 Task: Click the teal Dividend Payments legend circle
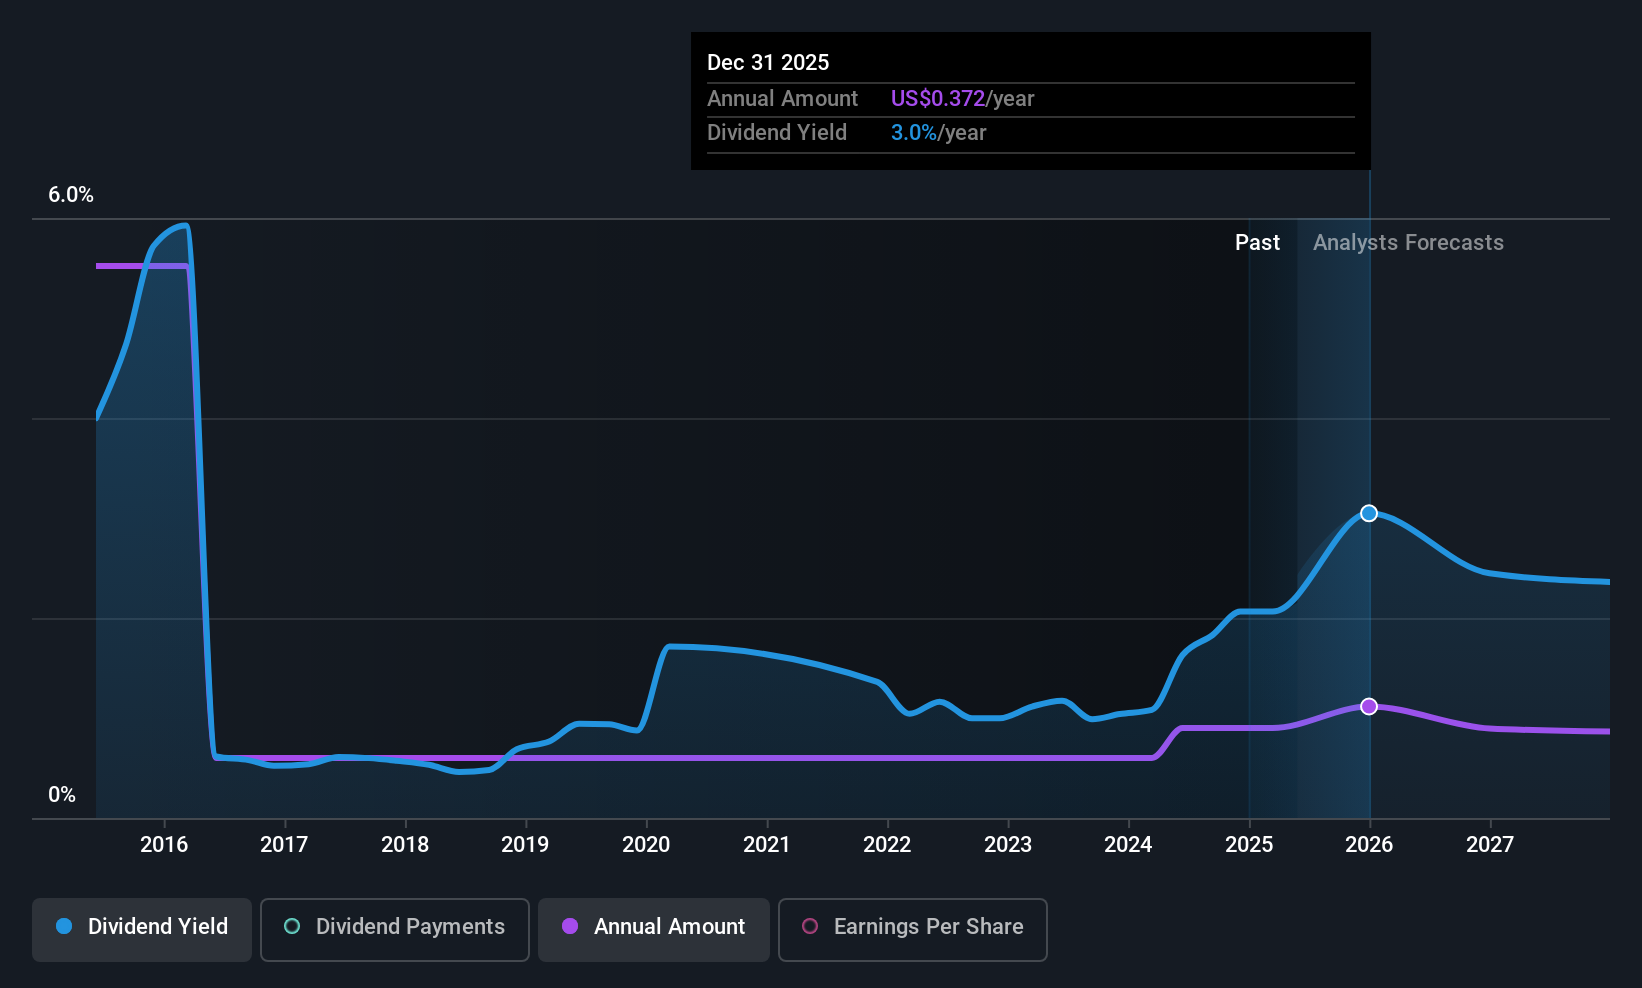(292, 926)
